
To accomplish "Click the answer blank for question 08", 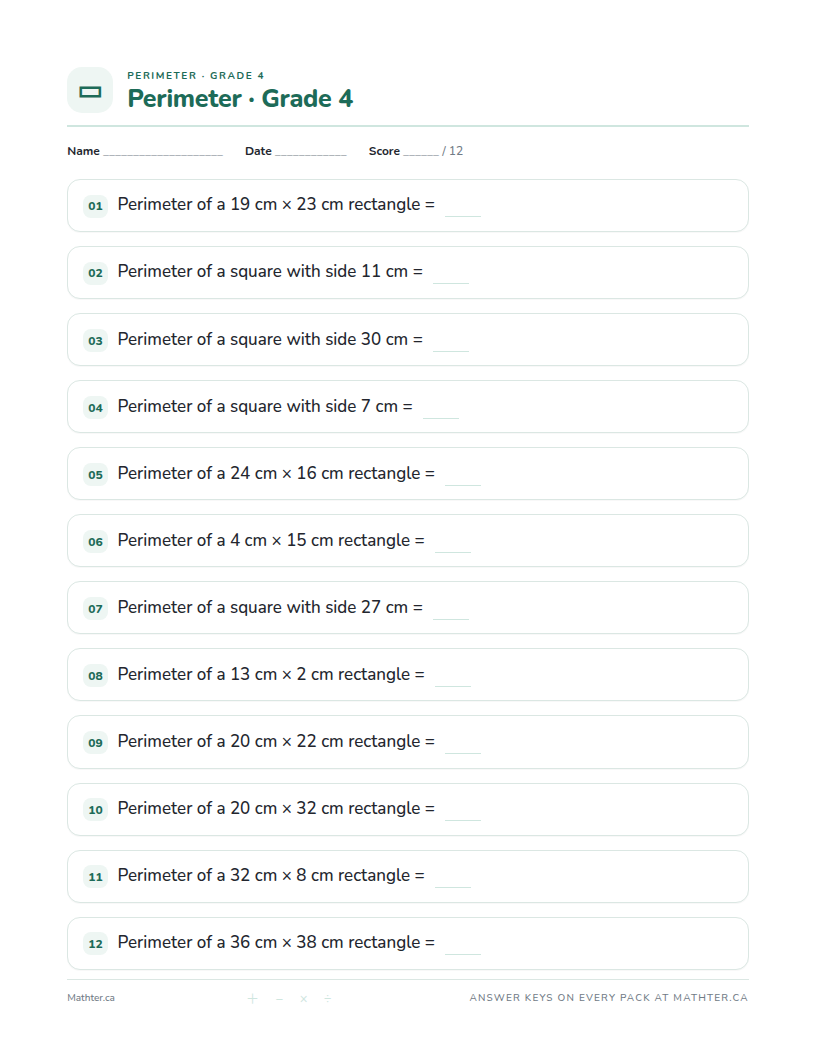I will point(453,678).
